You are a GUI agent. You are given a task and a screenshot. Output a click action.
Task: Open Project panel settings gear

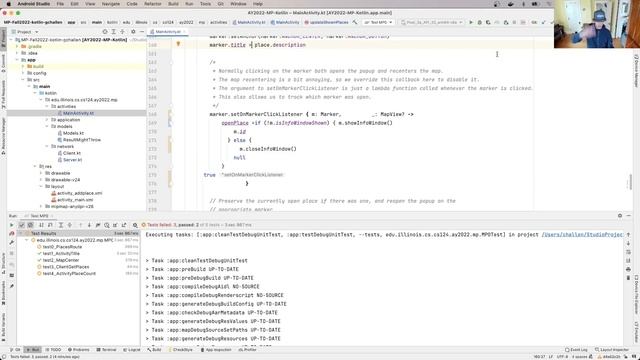[x=133, y=32]
